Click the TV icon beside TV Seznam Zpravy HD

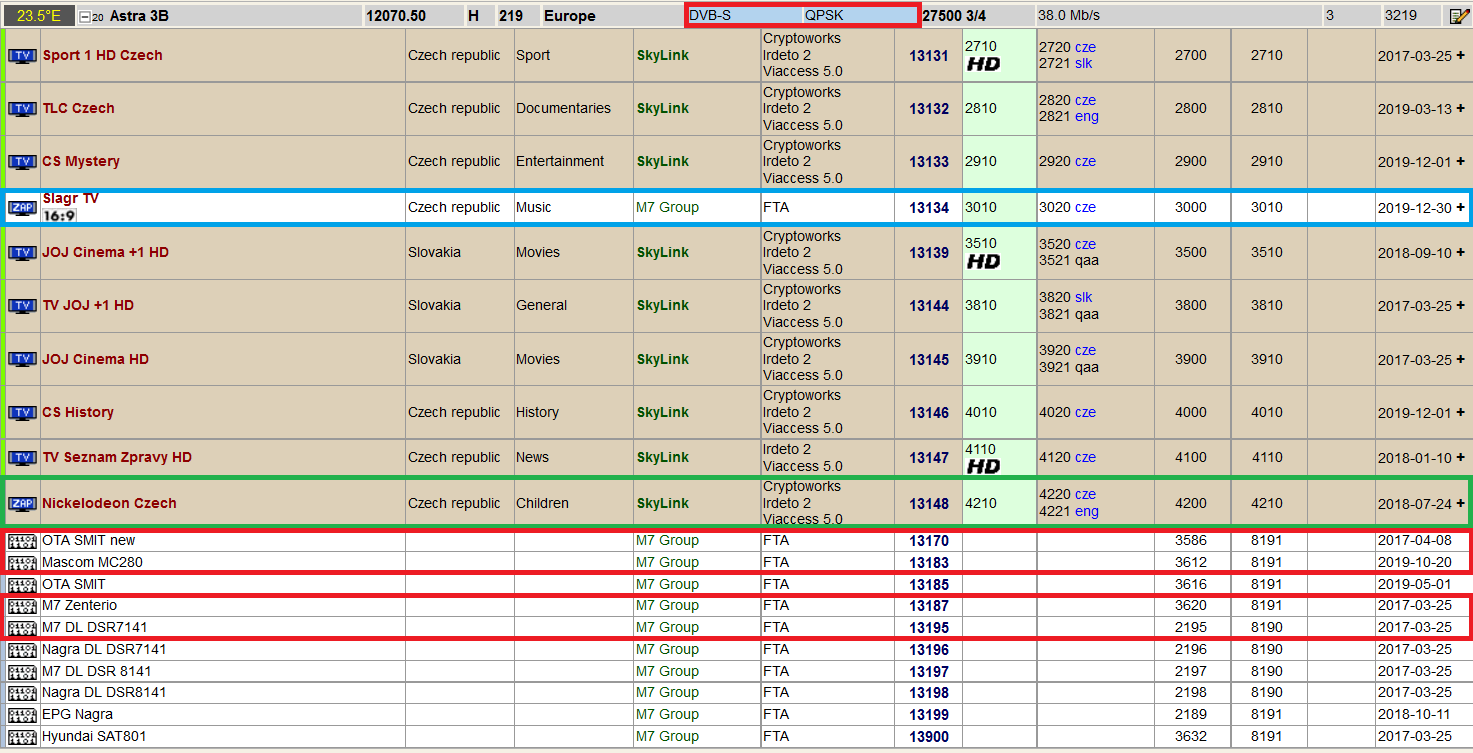(22, 458)
